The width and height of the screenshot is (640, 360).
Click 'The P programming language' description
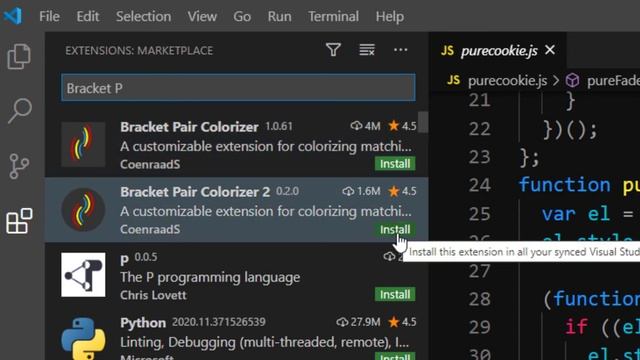coord(210,277)
